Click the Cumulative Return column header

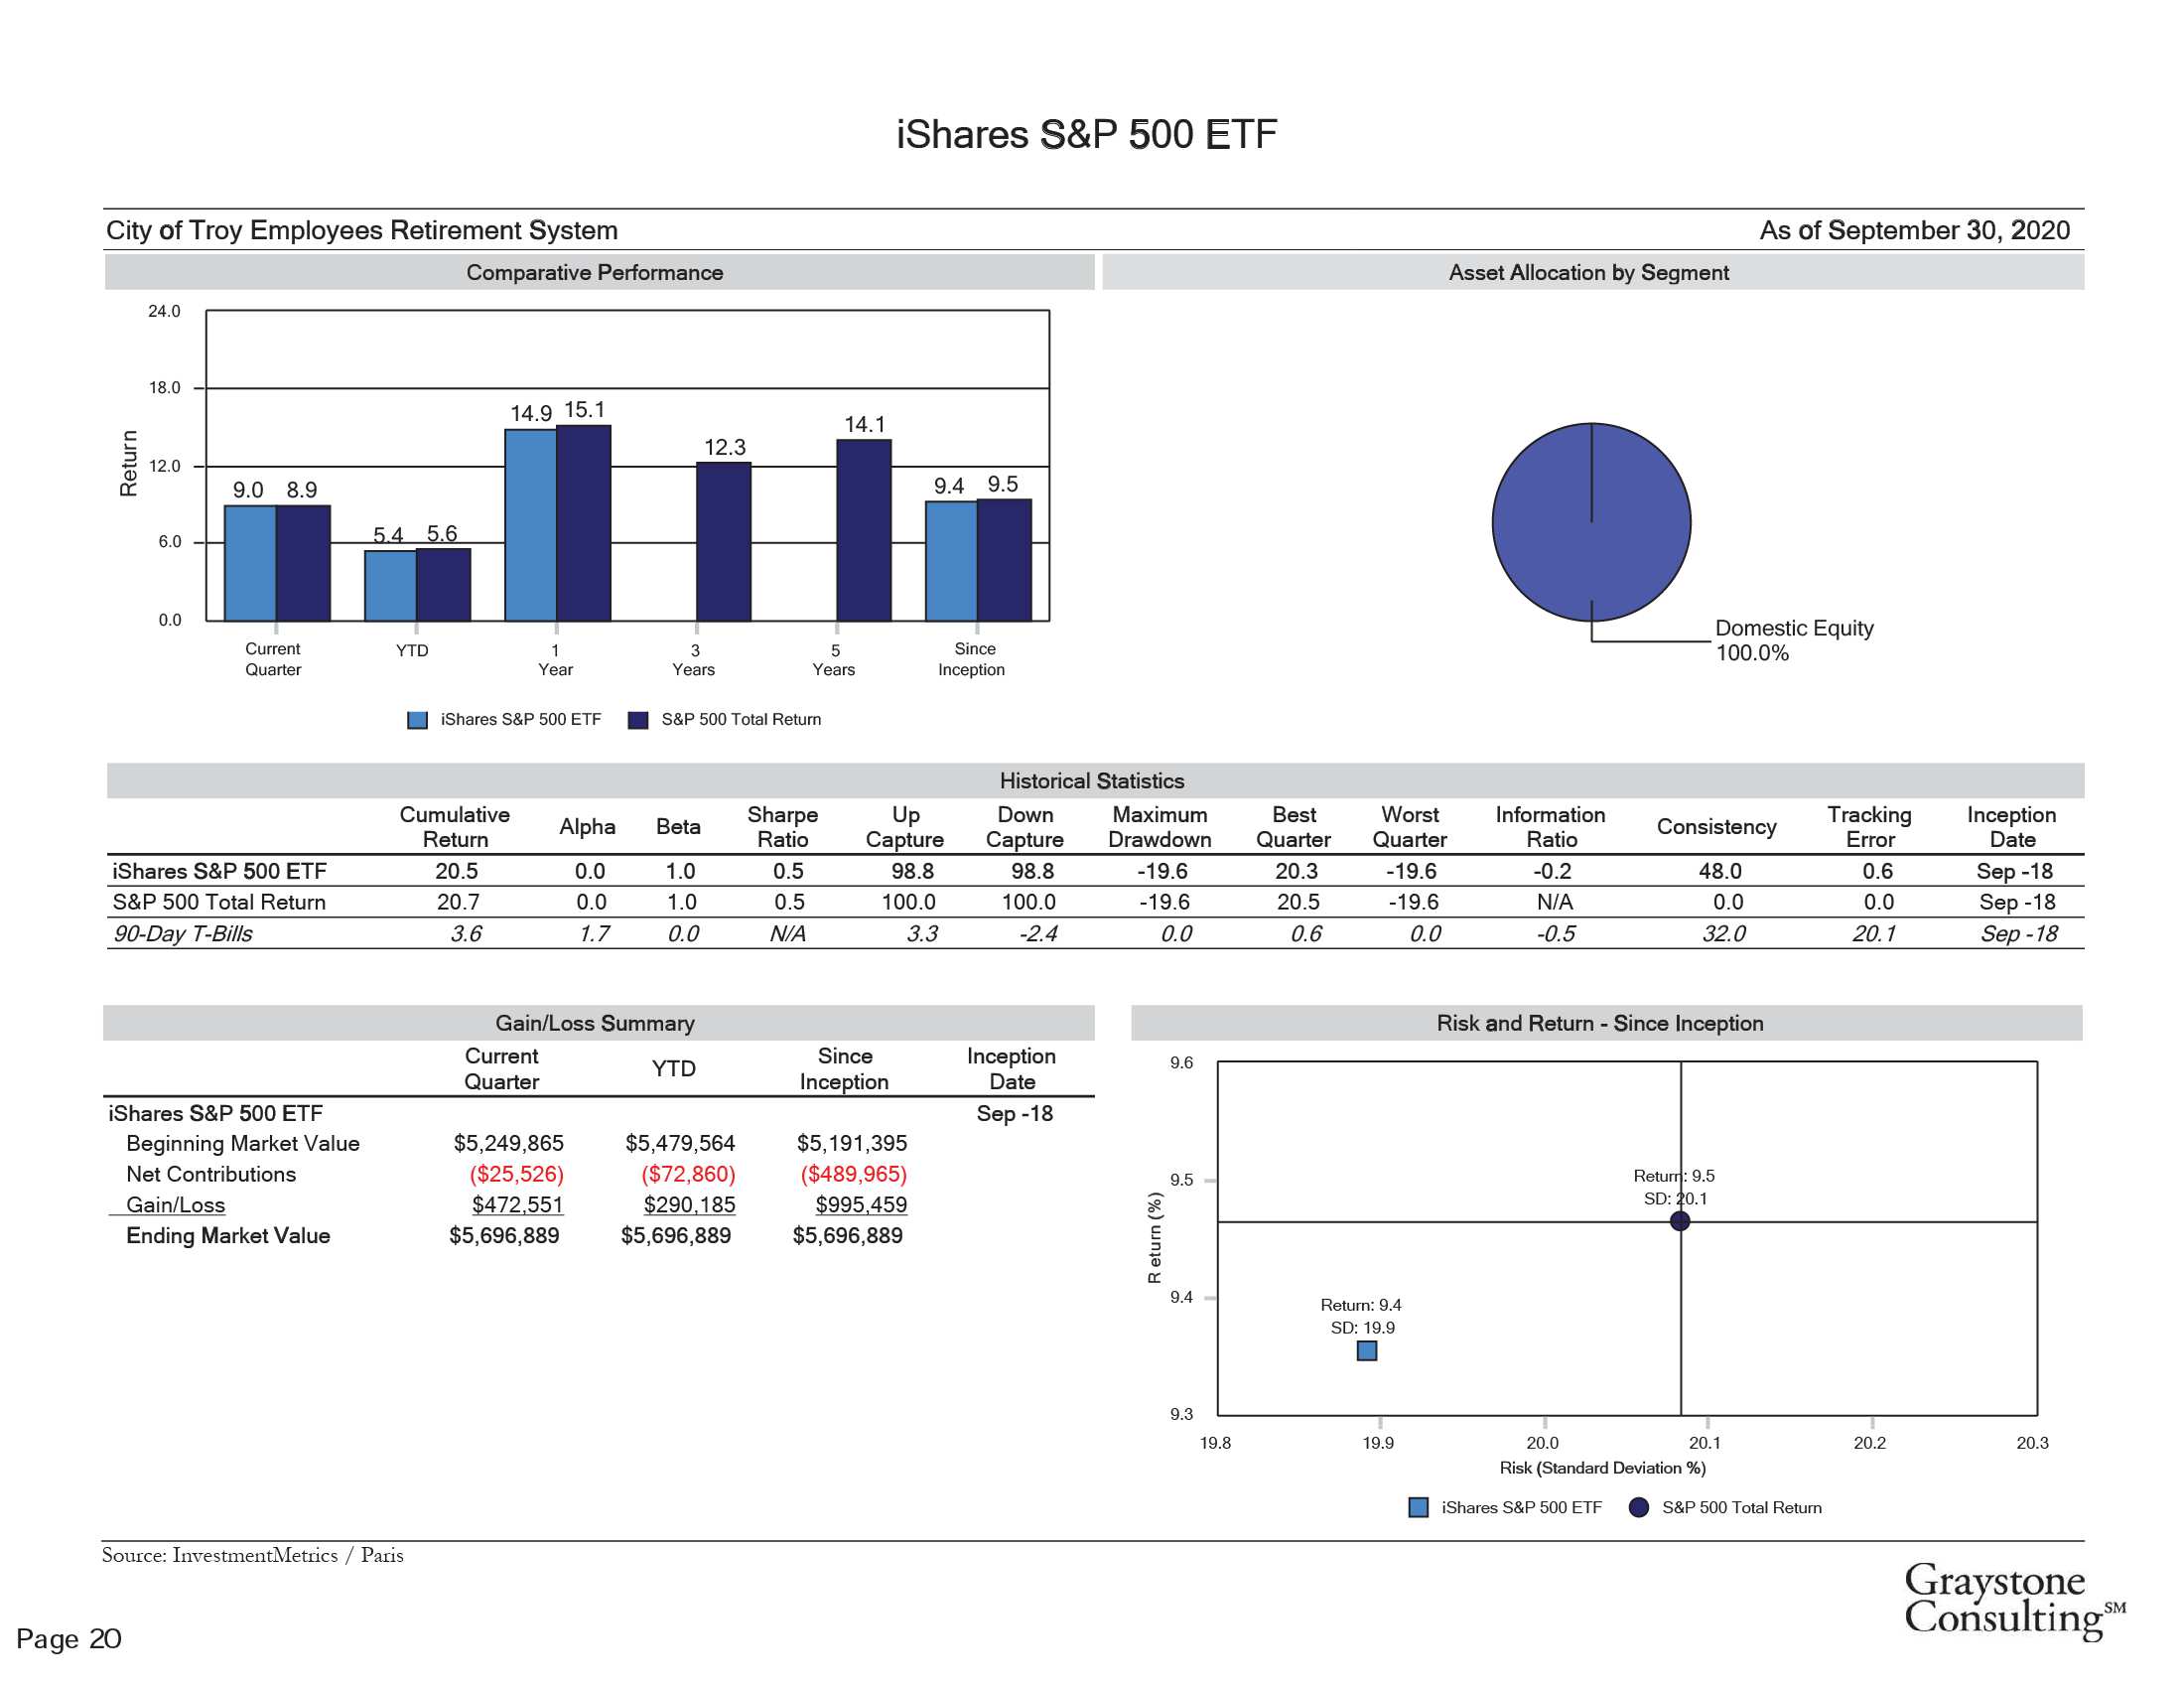455,827
